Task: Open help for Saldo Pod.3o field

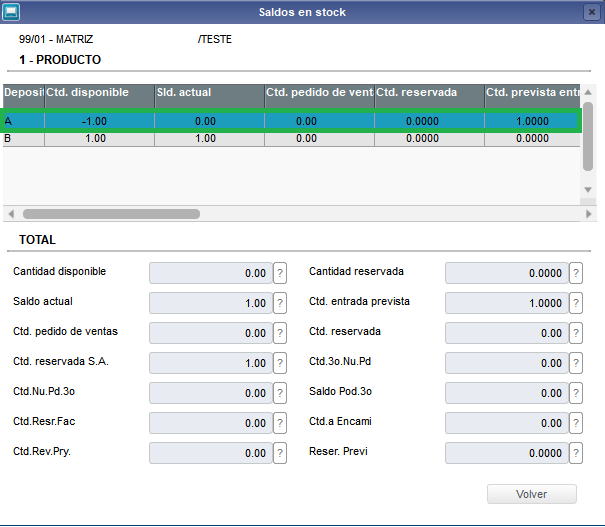Action: [x=576, y=393]
